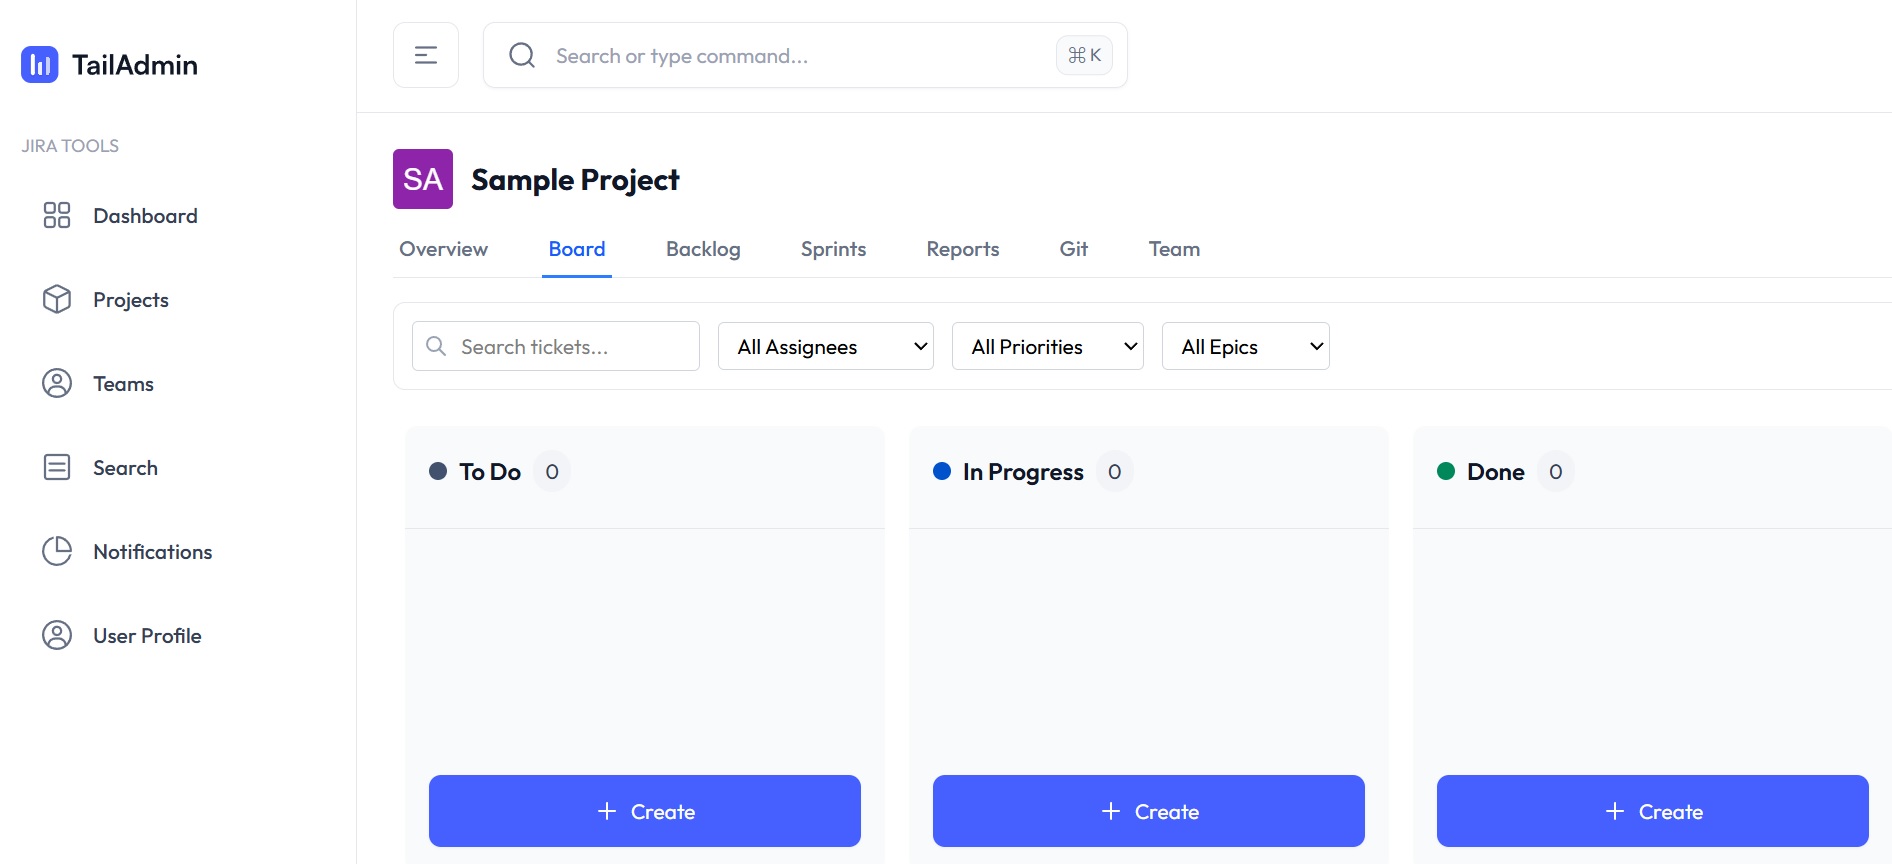Add a ticket in Done column
1892x864 pixels.
[x=1652, y=811]
